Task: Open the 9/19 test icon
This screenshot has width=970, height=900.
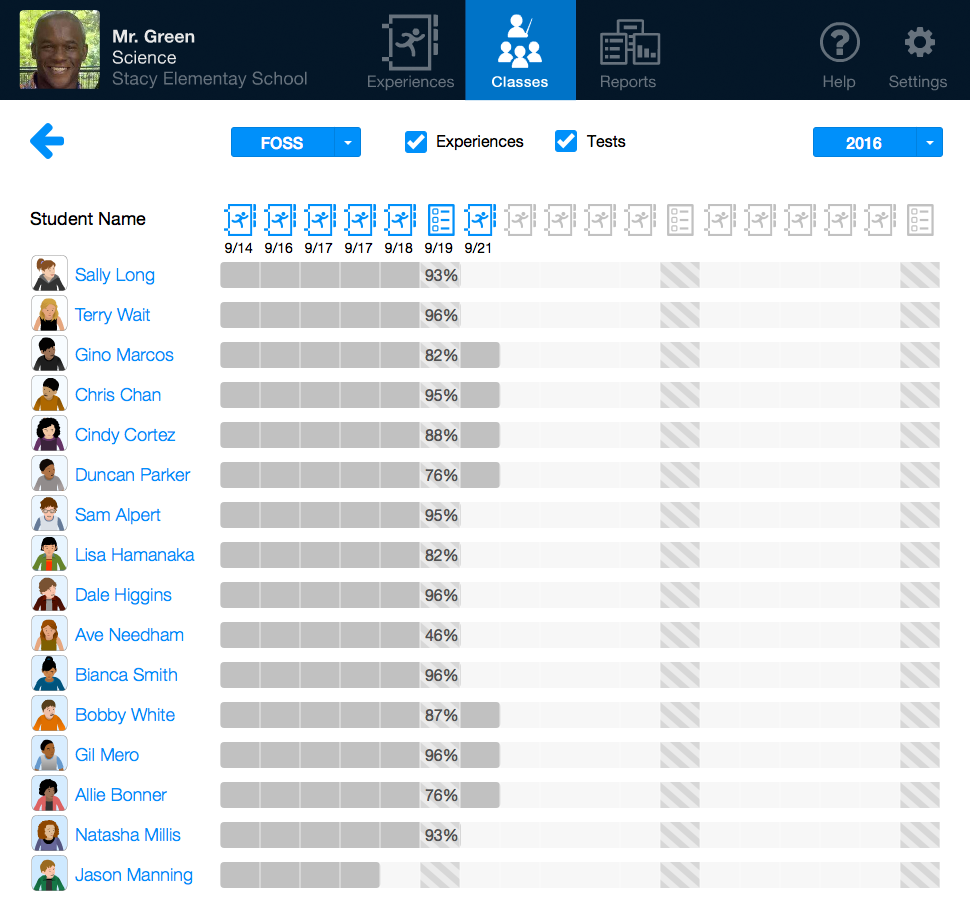Action: click(440, 220)
